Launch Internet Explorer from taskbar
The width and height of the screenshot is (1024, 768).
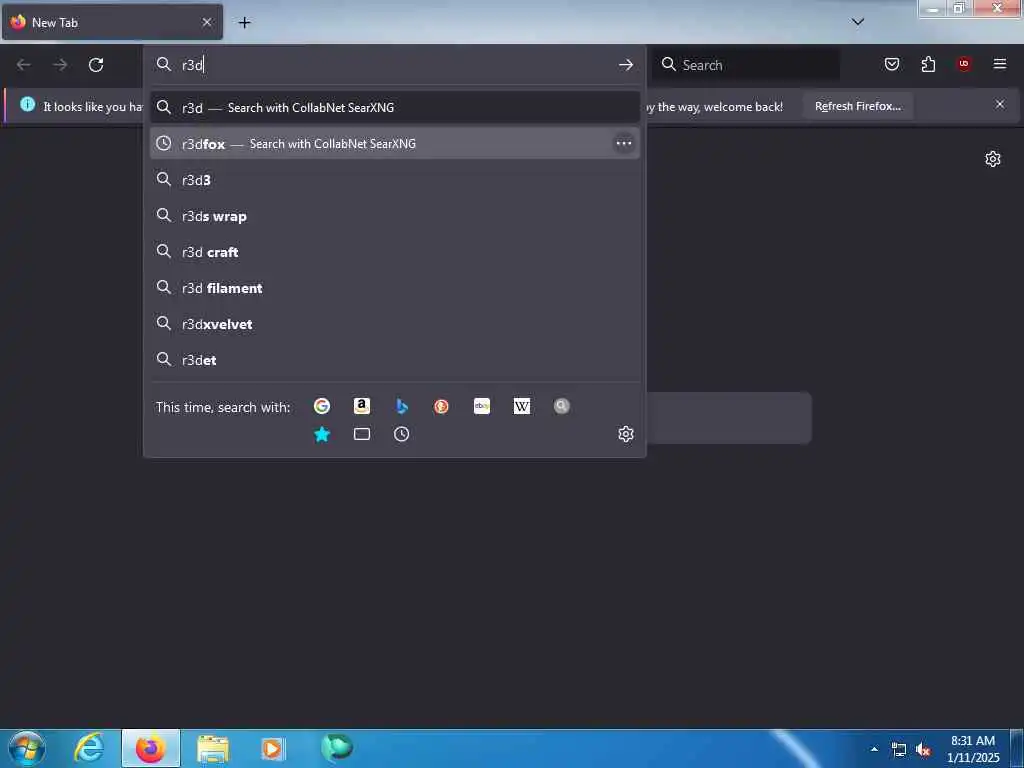(89, 748)
